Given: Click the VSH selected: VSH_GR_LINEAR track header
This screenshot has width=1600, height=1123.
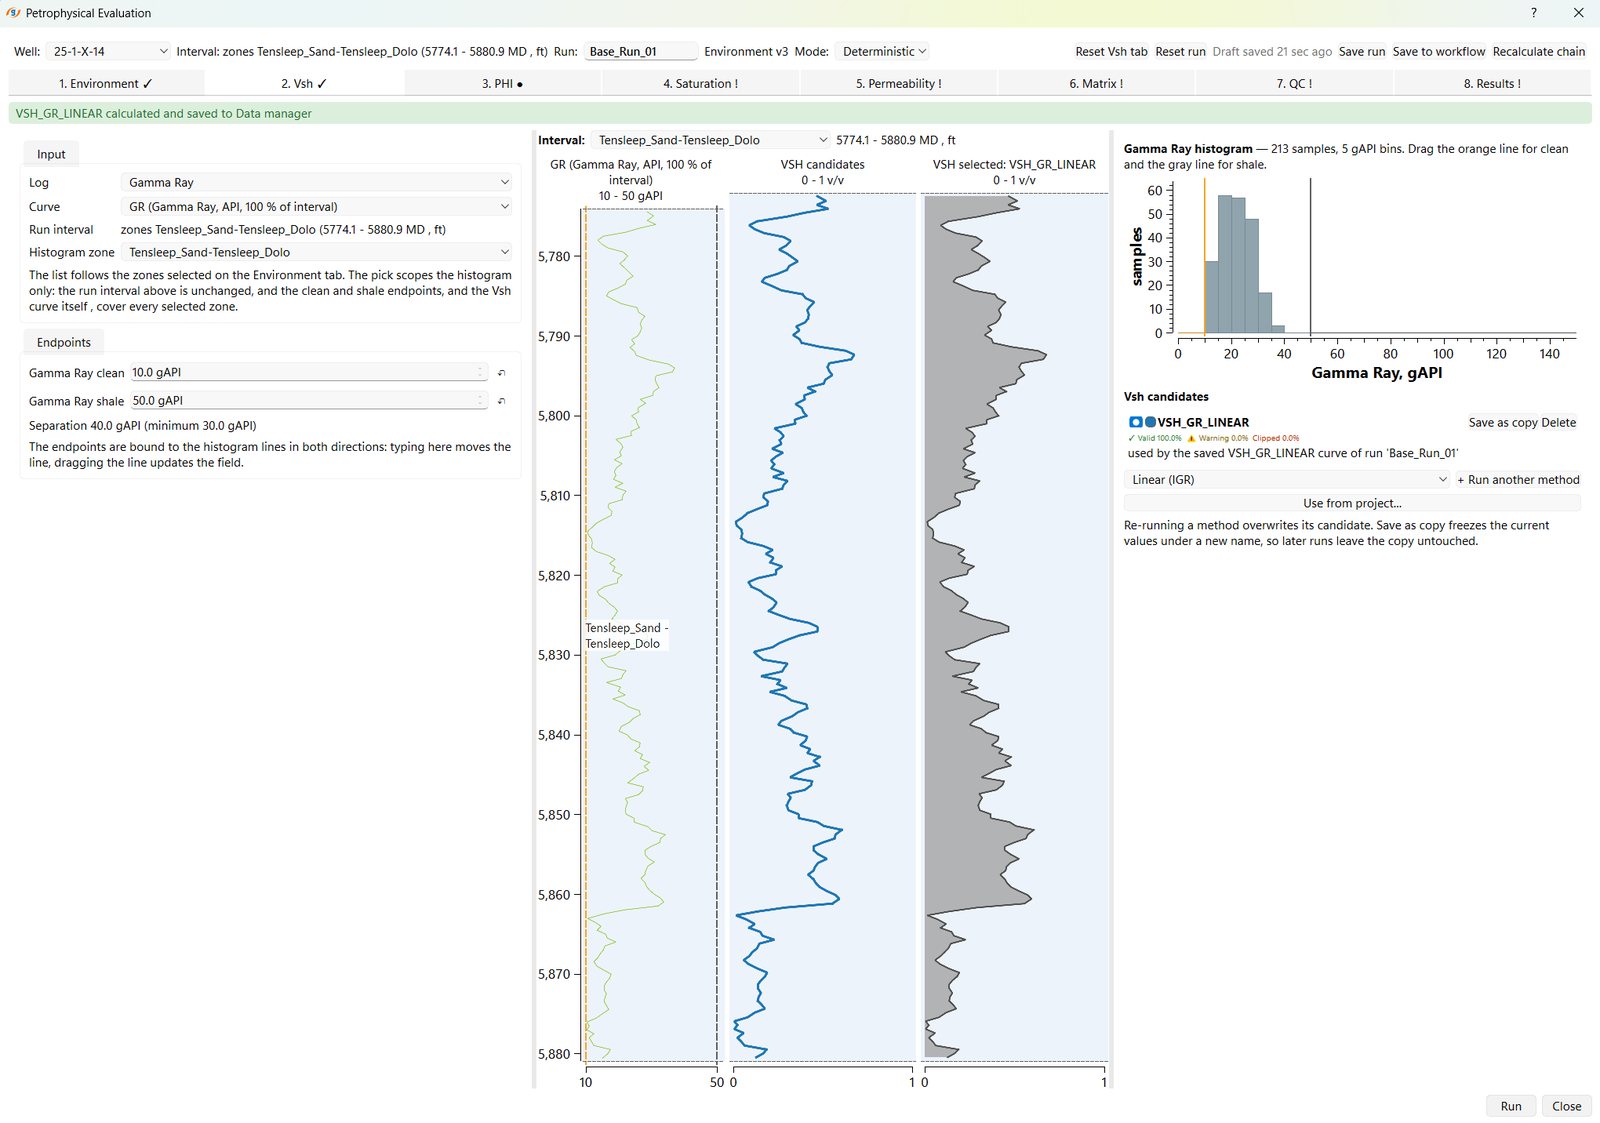Looking at the screenshot, I should tap(1014, 172).
